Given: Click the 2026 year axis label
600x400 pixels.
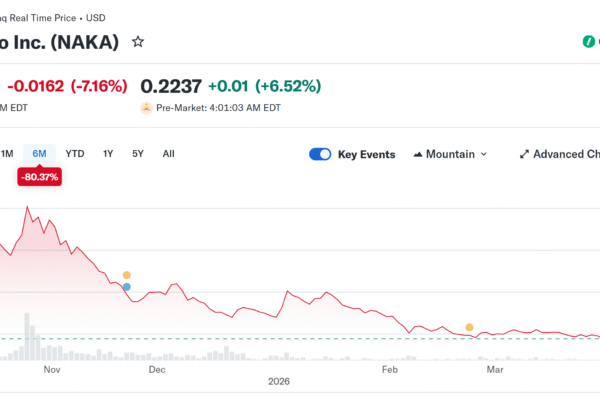Looking at the screenshot, I should click(x=279, y=381).
